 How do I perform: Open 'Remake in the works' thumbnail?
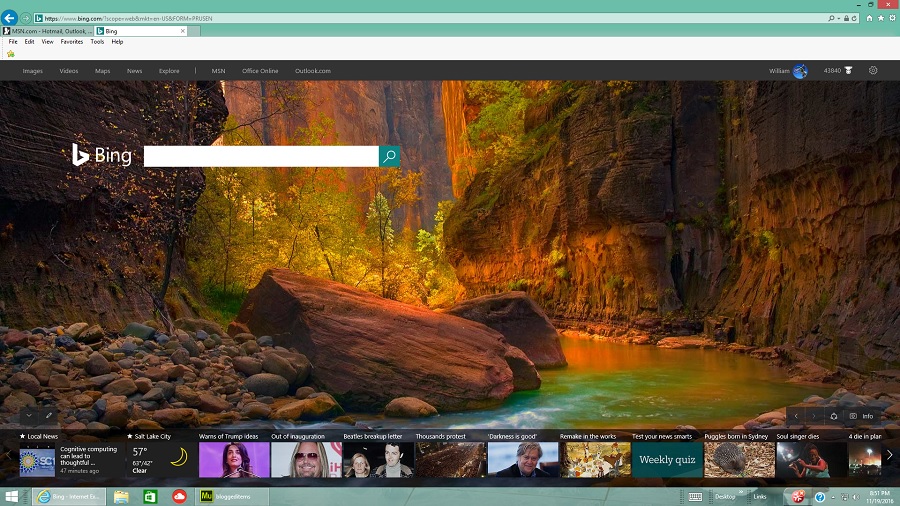pos(595,460)
